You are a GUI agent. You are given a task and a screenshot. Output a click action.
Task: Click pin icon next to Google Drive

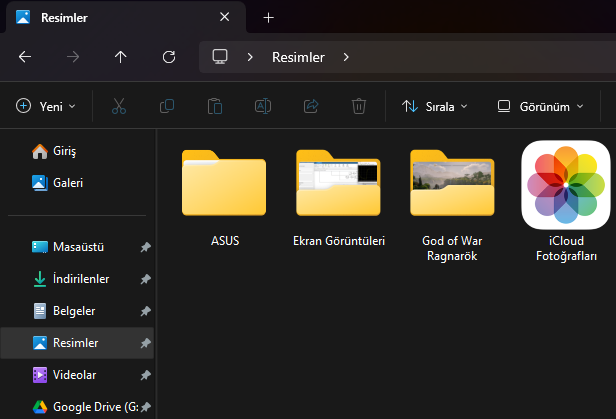[x=146, y=407]
